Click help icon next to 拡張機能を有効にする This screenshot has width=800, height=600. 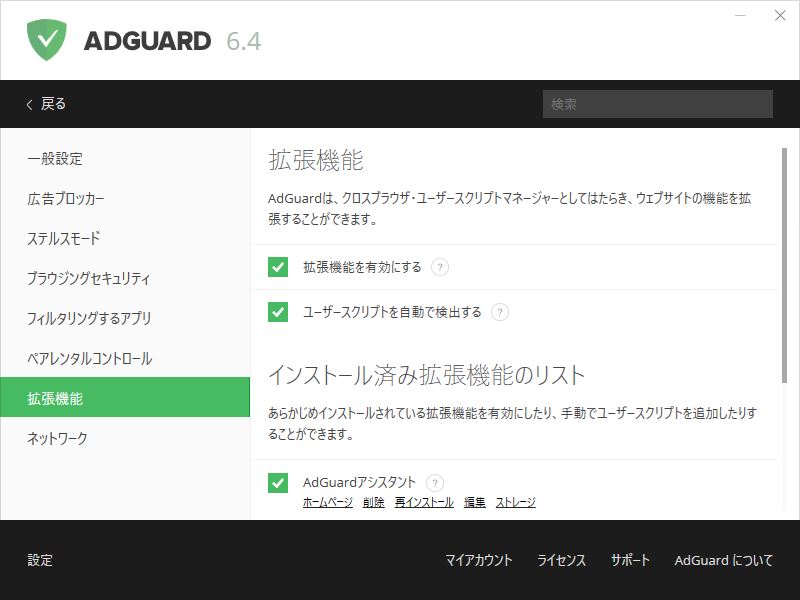tap(440, 267)
